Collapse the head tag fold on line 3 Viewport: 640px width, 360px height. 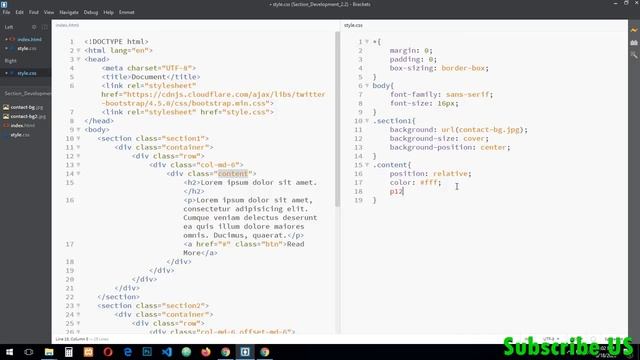tap(78, 60)
